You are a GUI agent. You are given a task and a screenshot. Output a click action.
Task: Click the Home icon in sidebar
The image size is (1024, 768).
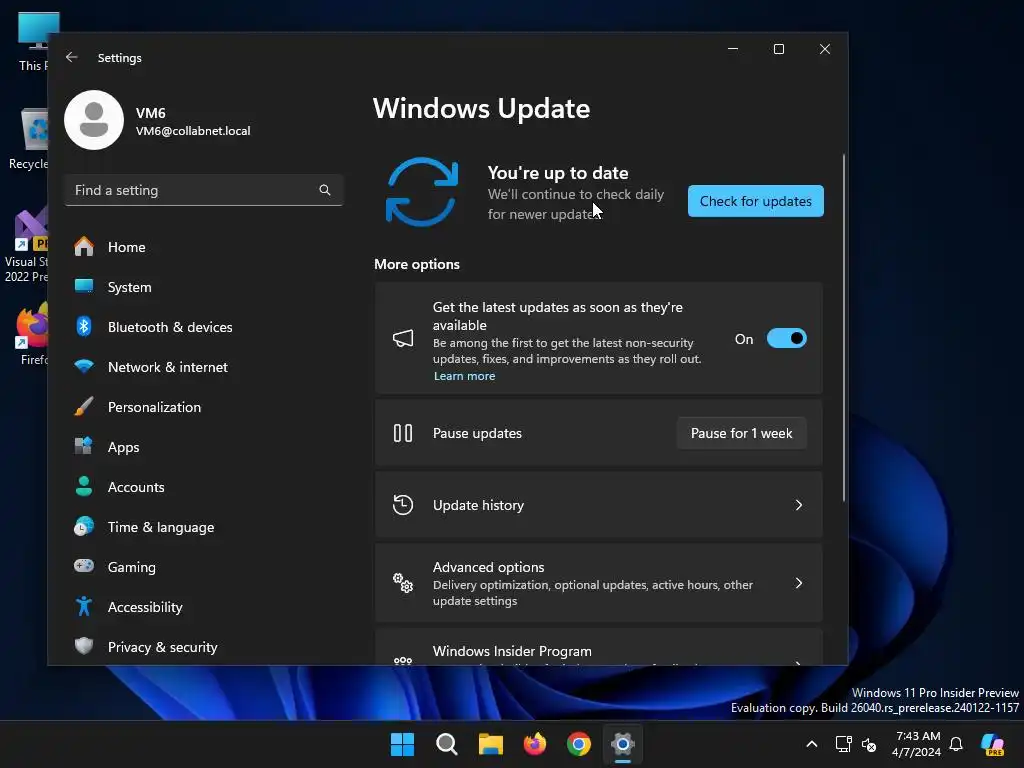click(84, 247)
